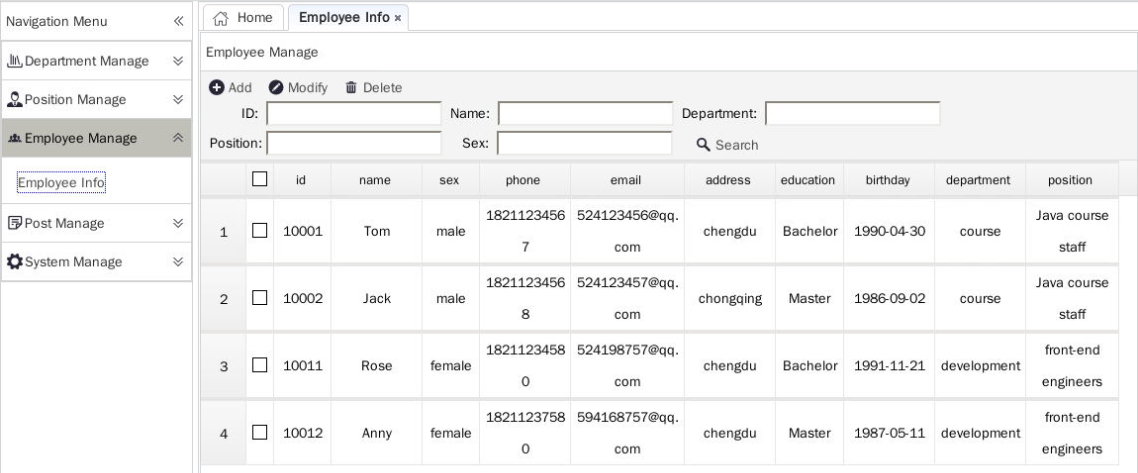Open Department Manage menu
Viewport: 1138px width, 473px height.
click(96, 61)
